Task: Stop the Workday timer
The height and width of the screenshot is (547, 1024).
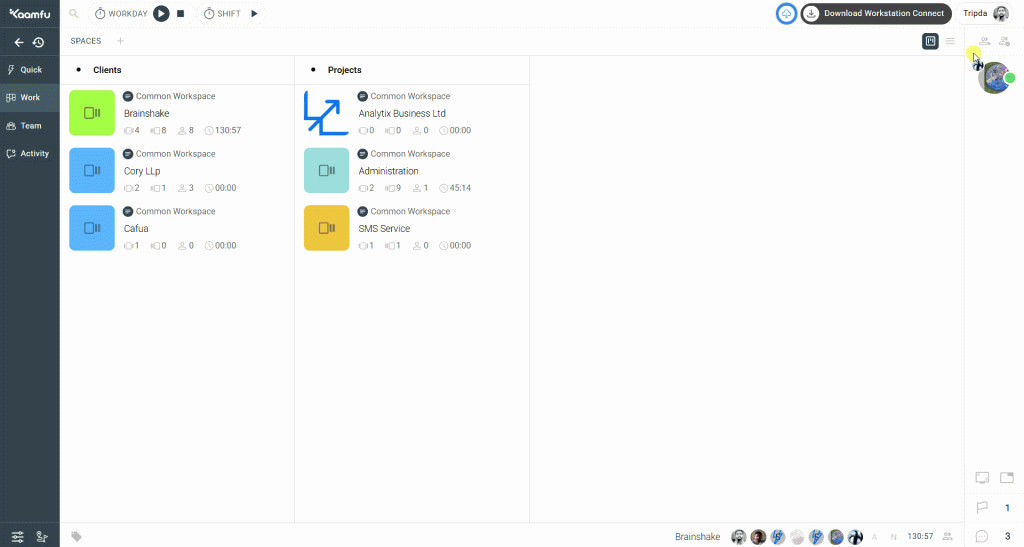Action: 181,14
